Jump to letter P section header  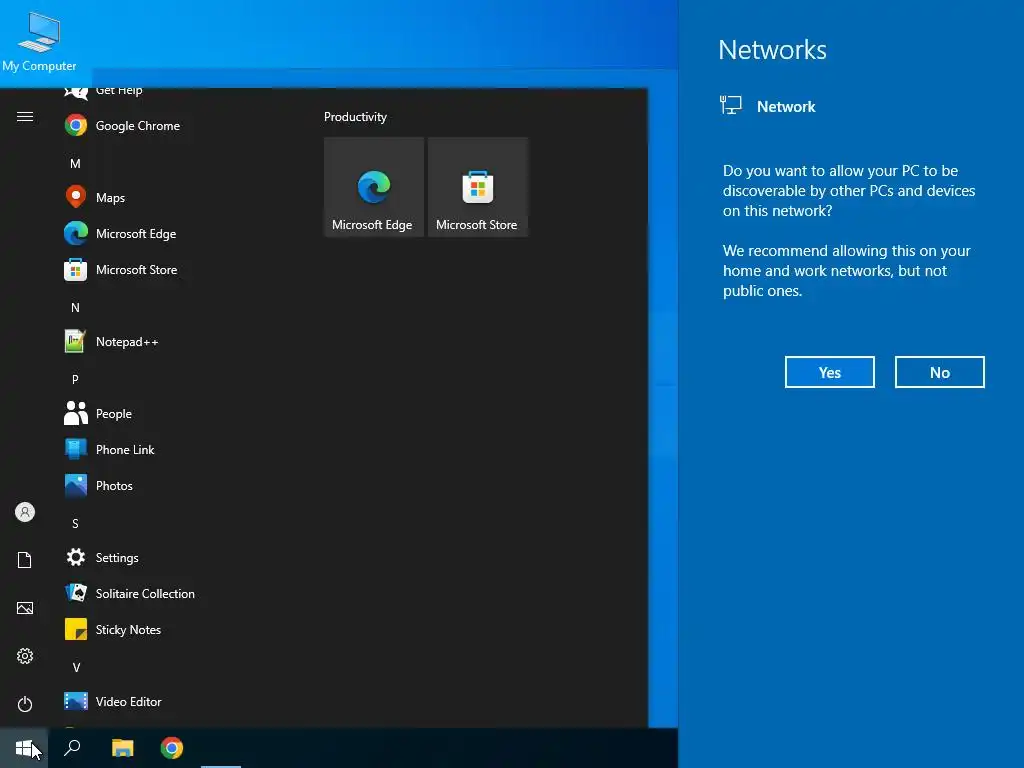pos(76,379)
